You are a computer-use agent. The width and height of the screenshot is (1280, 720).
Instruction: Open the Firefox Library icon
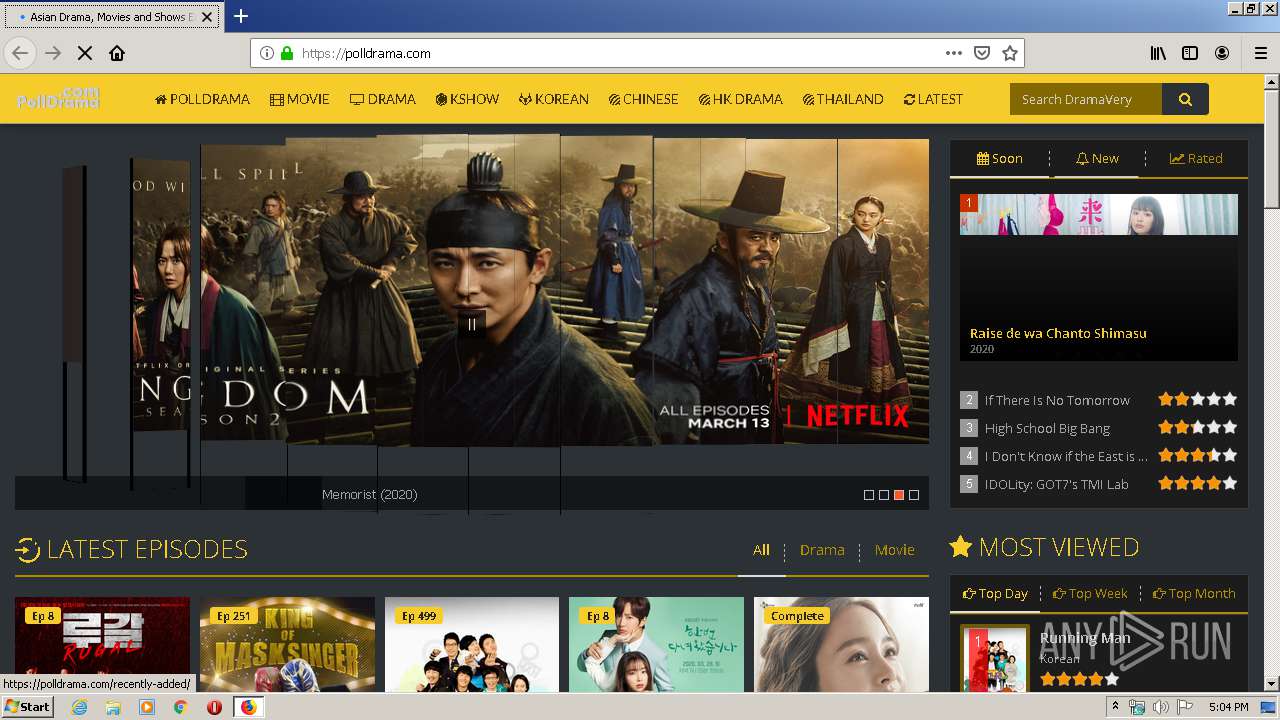pos(1158,53)
